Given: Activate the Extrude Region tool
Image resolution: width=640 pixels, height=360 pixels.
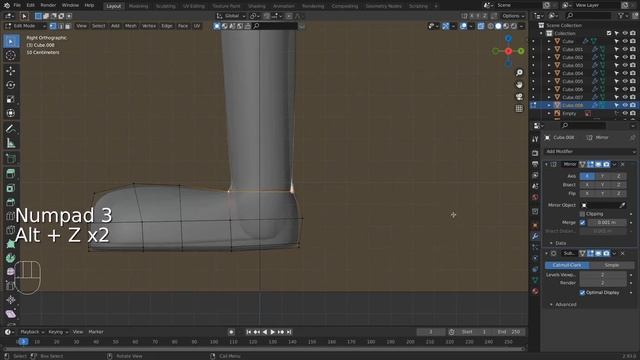Looking at the screenshot, I should point(11,174).
